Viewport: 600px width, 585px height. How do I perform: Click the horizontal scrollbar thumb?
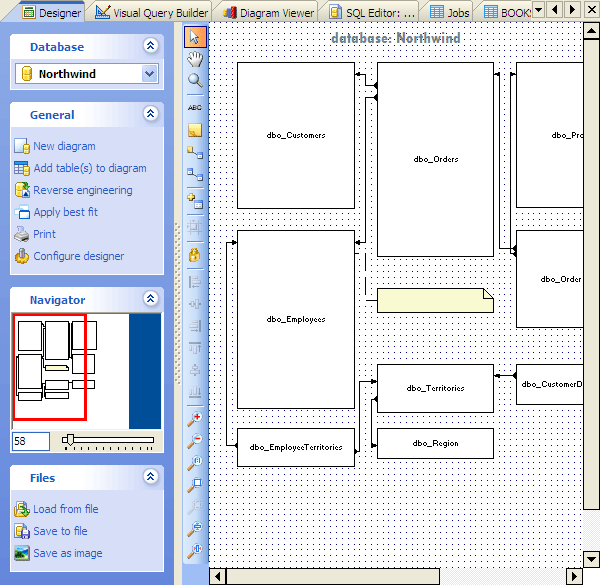[x=333, y=576]
